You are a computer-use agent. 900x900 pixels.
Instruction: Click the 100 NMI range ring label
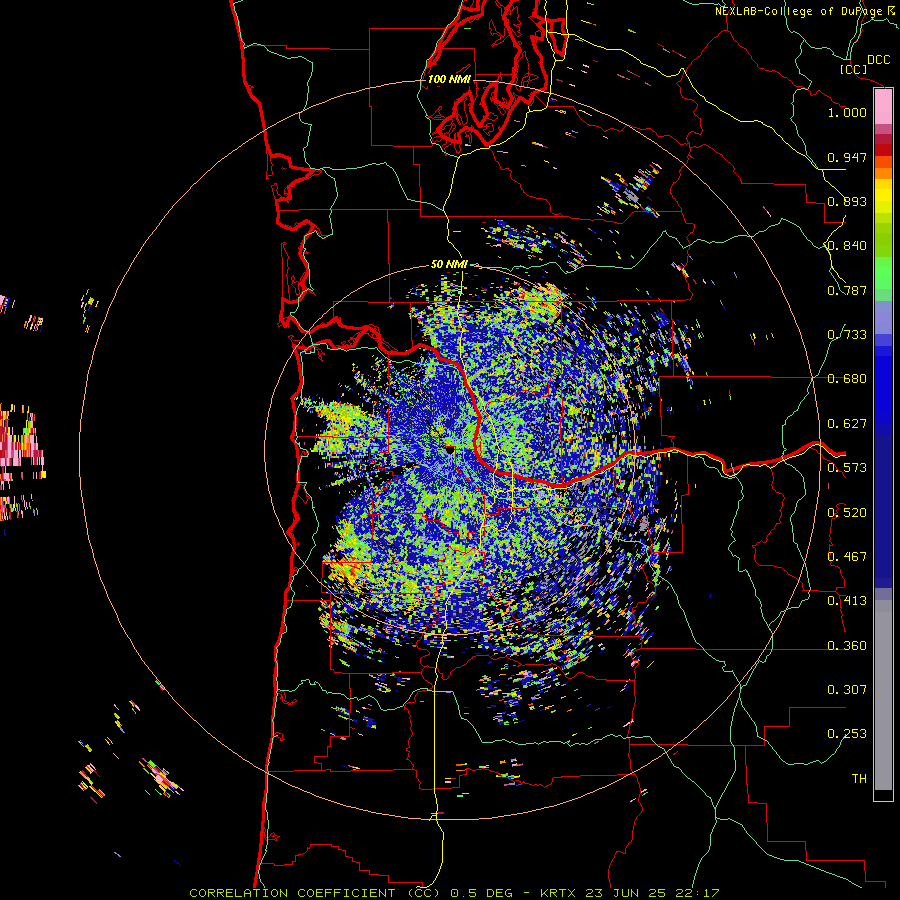pos(449,79)
